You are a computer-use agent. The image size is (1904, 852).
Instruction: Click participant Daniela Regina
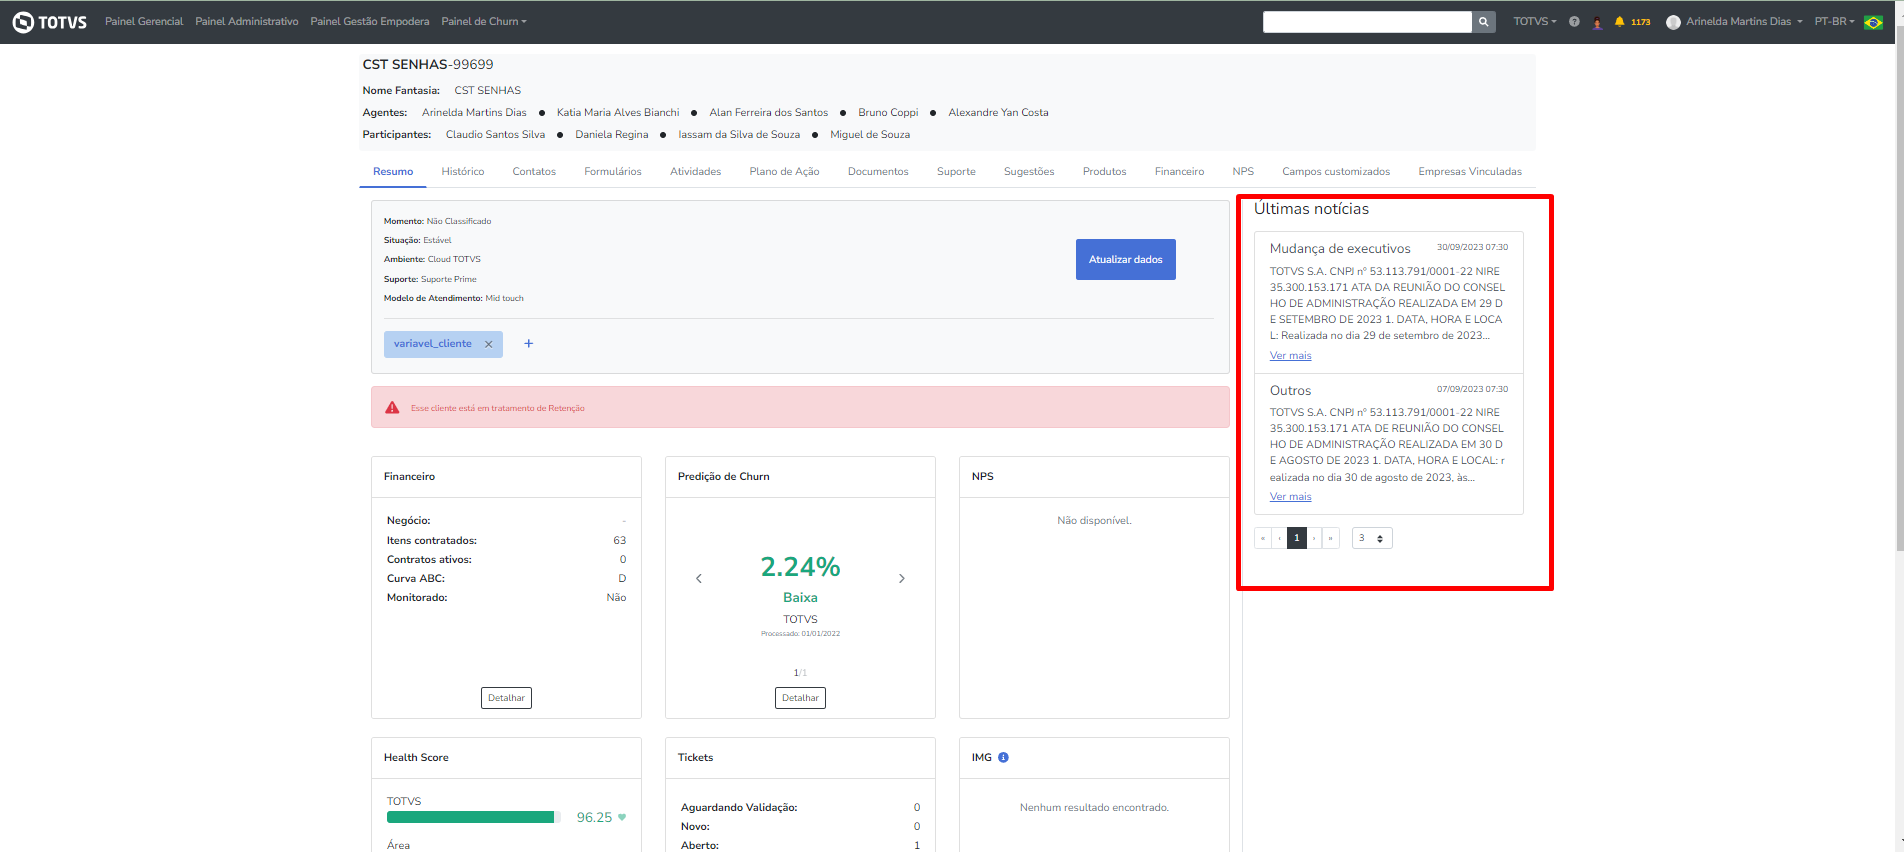(x=612, y=135)
